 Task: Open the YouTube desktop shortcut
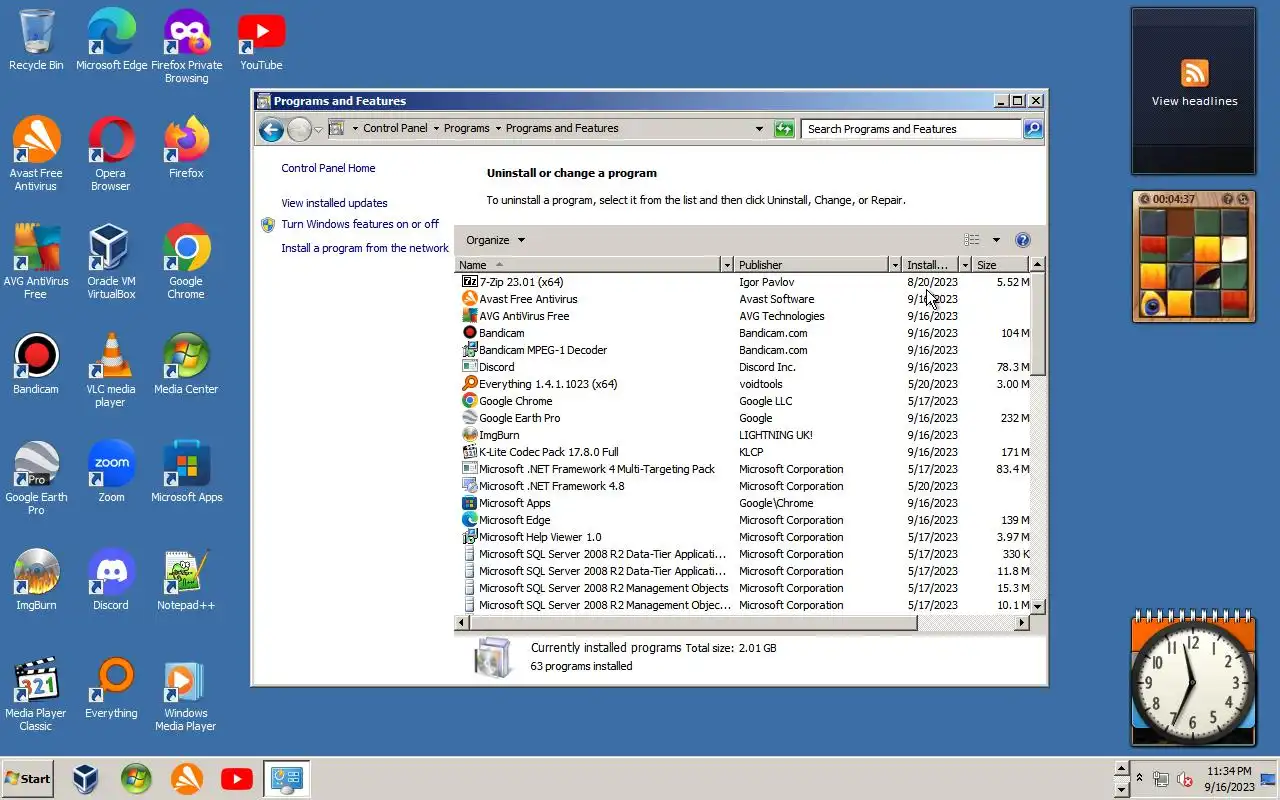pyautogui.click(x=261, y=40)
